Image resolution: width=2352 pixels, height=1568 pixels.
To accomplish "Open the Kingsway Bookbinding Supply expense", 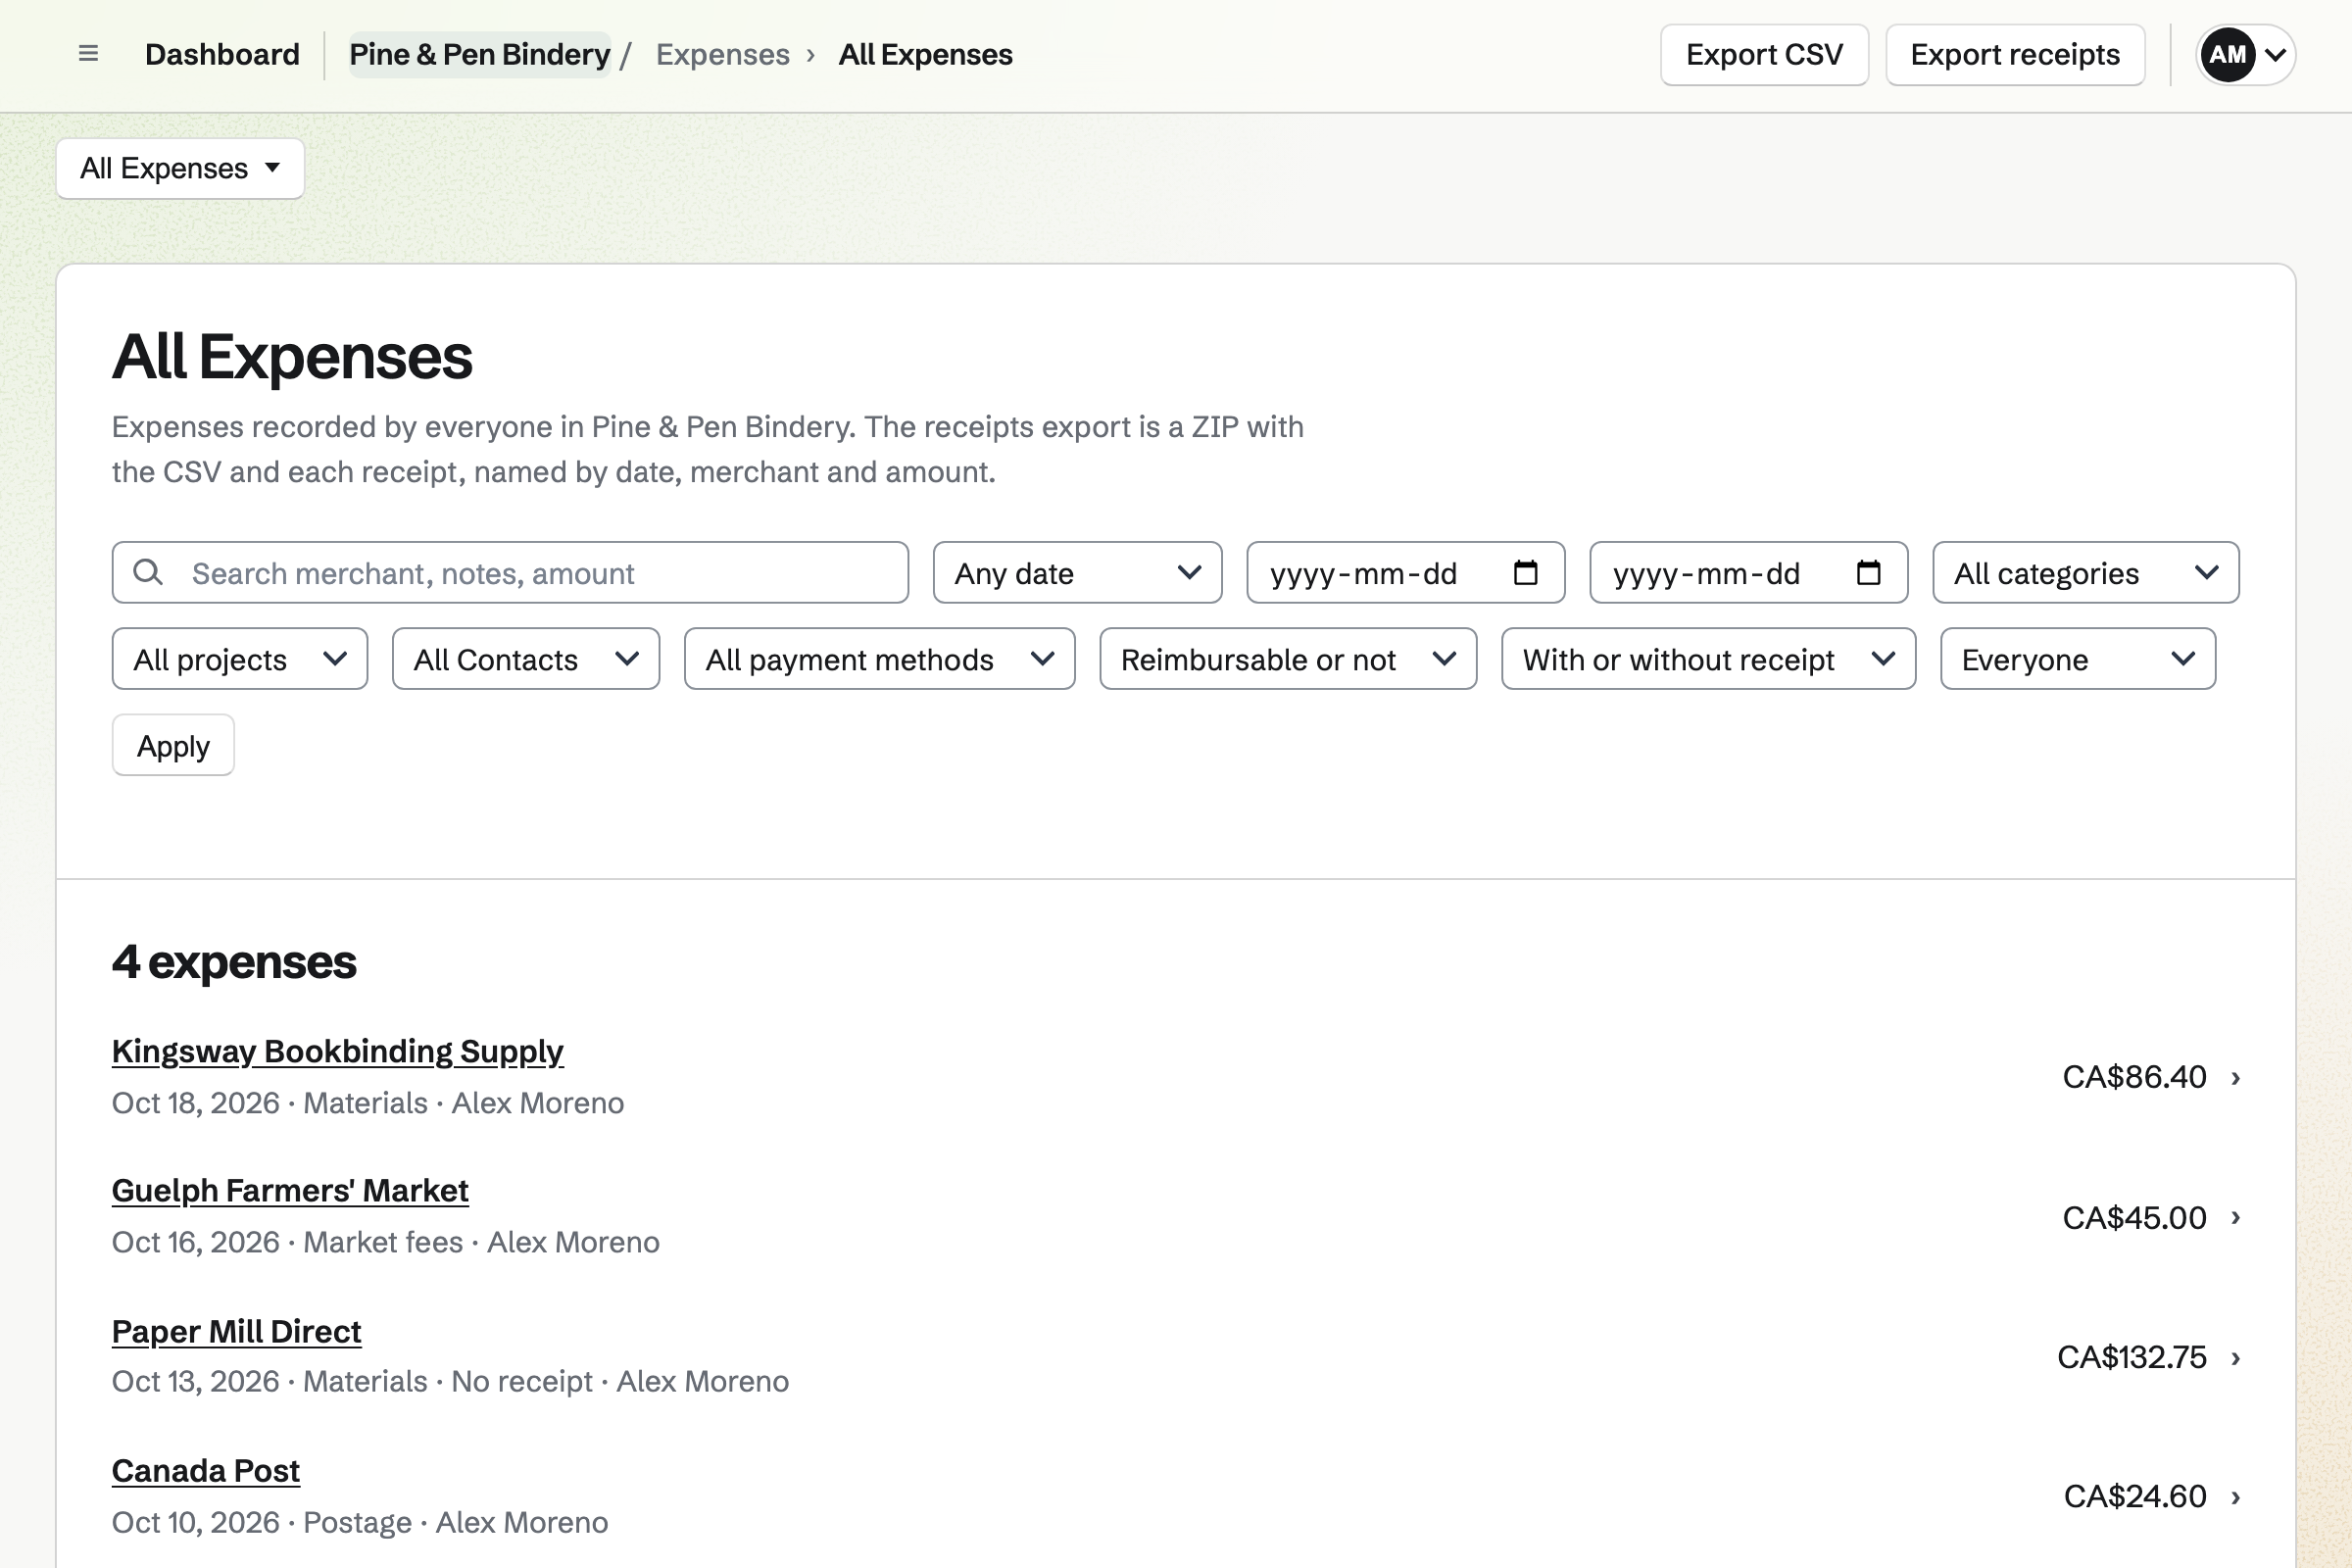I will (337, 1051).
